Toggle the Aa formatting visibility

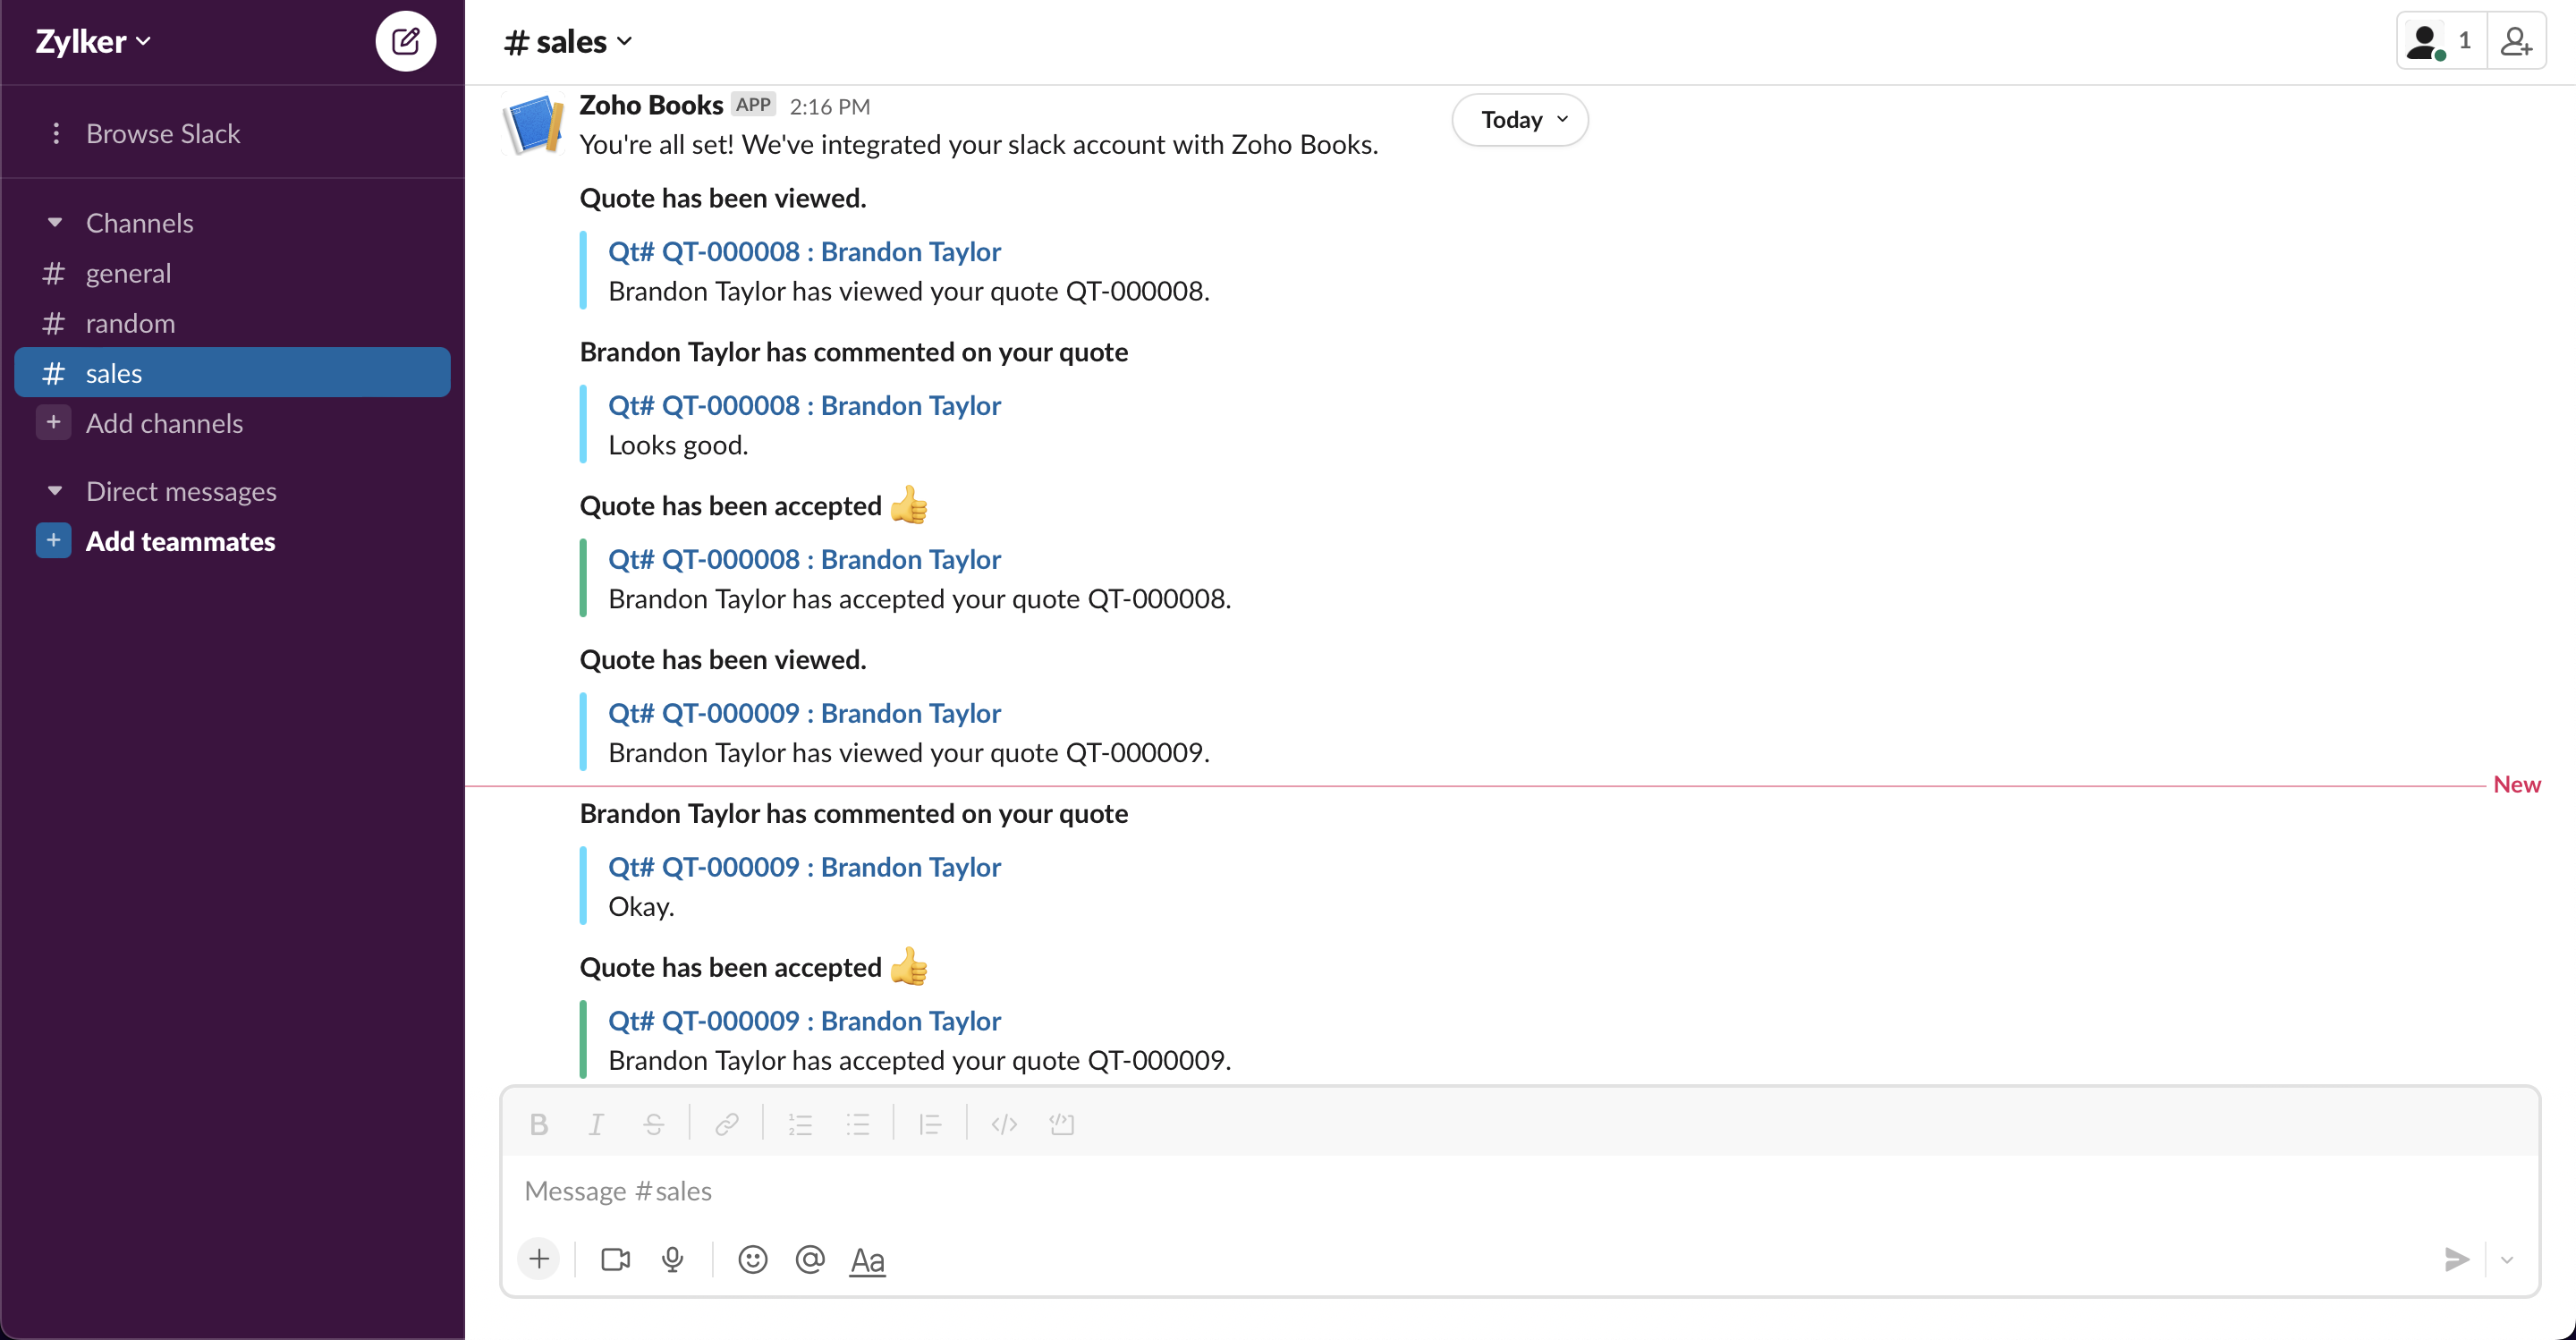[x=867, y=1259]
